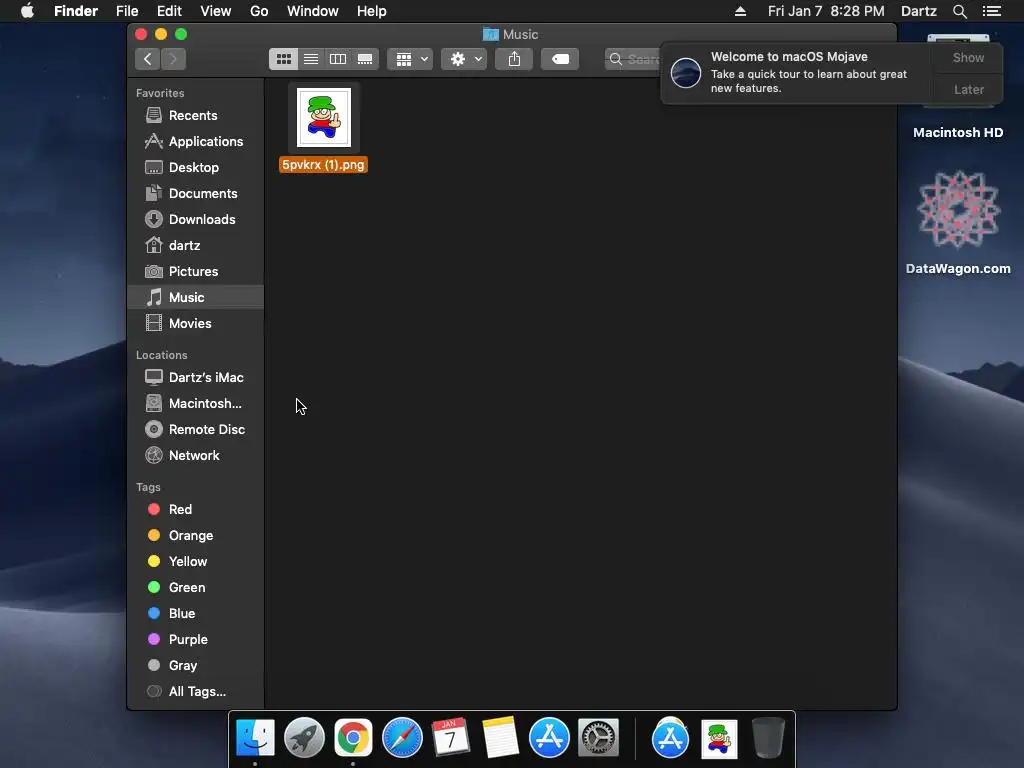The width and height of the screenshot is (1024, 768).
Task: Select Pictures in the sidebar
Action: pyautogui.click(x=195, y=271)
